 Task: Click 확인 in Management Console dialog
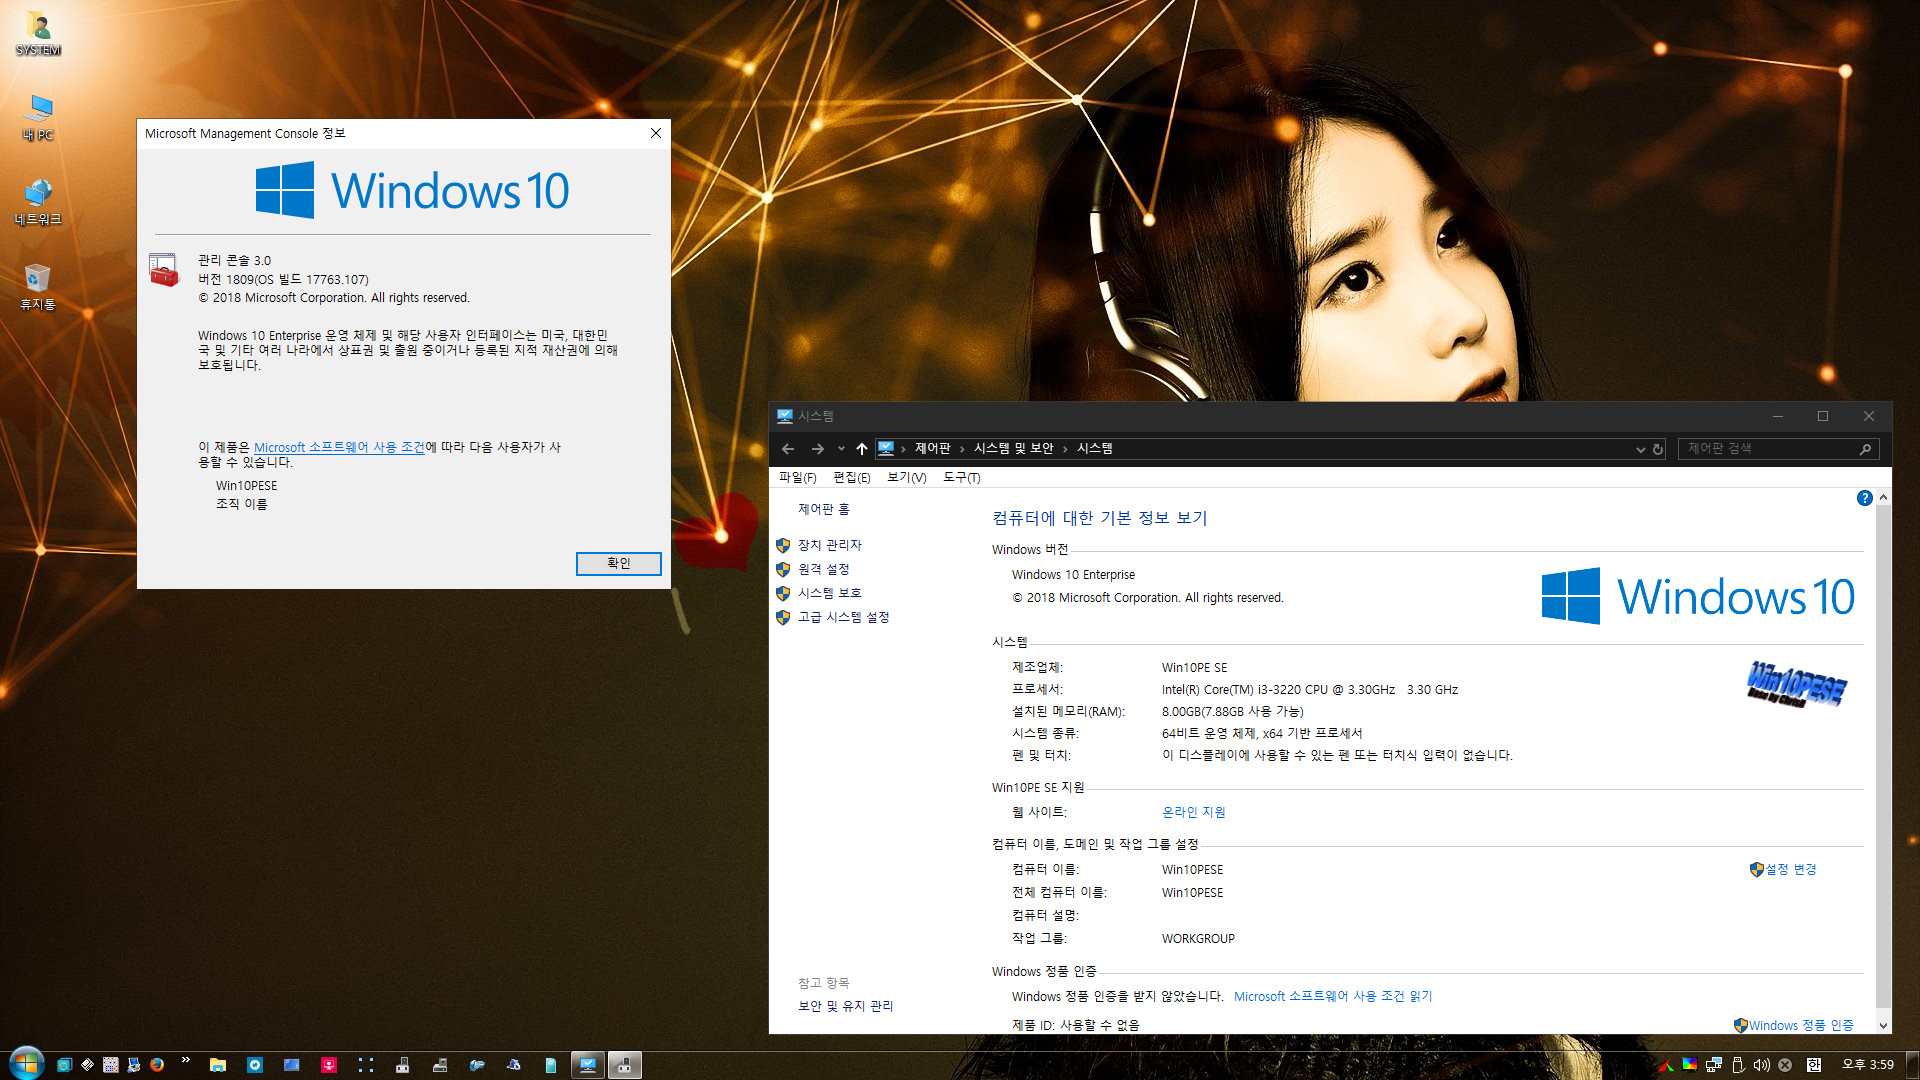pyautogui.click(x=618, y=563)
